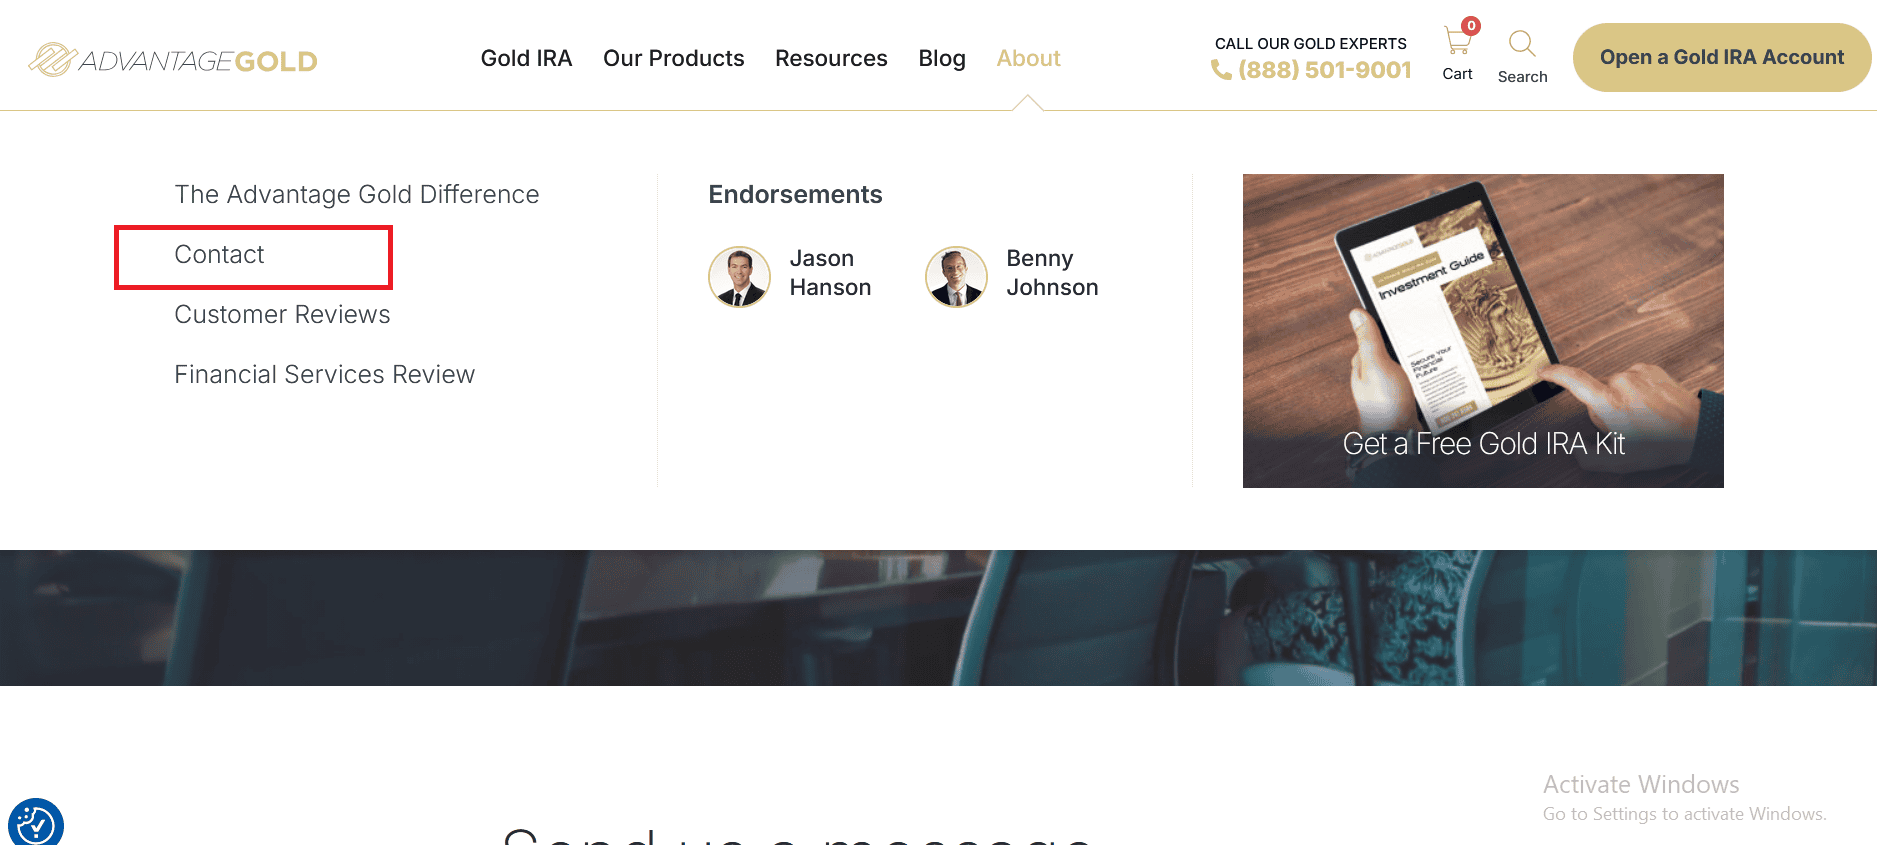Open the accessibility widget icon
The image size is (1877, 845).
36,823
